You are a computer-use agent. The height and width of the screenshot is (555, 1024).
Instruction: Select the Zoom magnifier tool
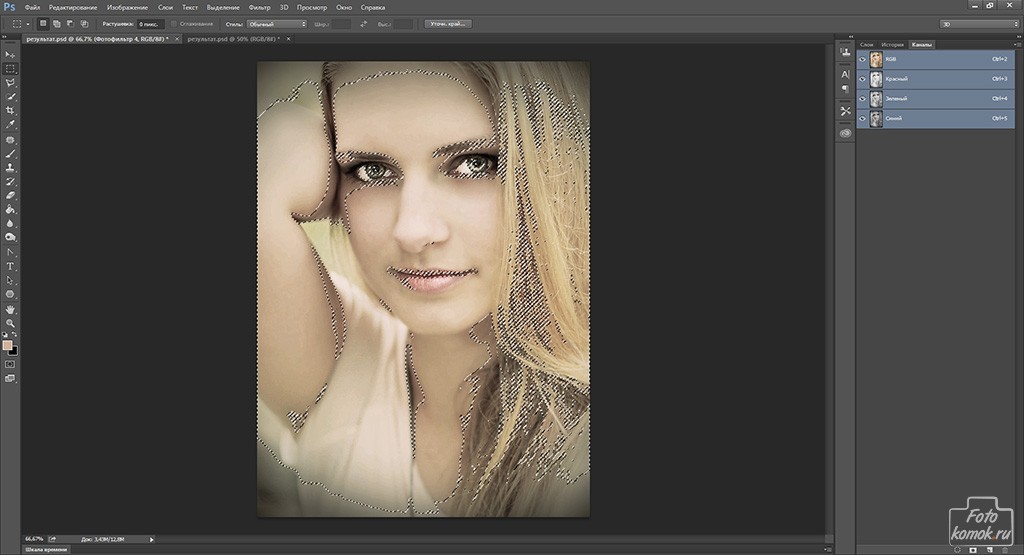(10, 323)
